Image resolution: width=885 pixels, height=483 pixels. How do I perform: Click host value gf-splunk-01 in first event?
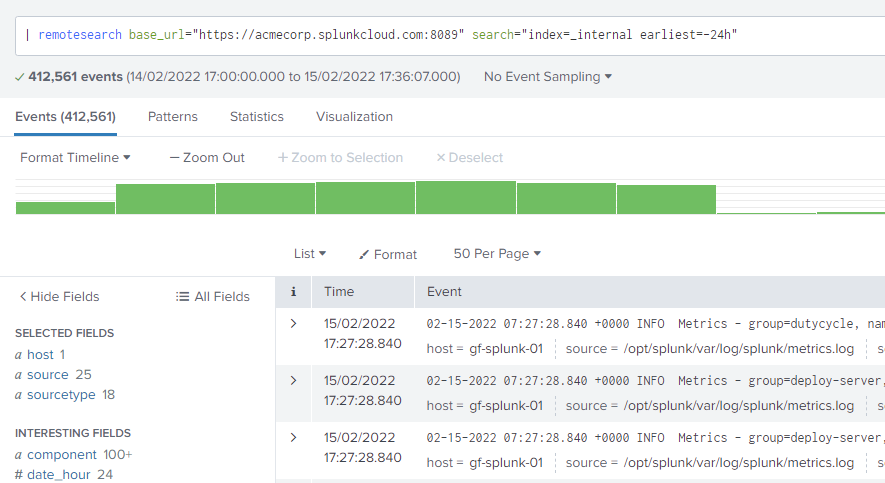[506, 349]
